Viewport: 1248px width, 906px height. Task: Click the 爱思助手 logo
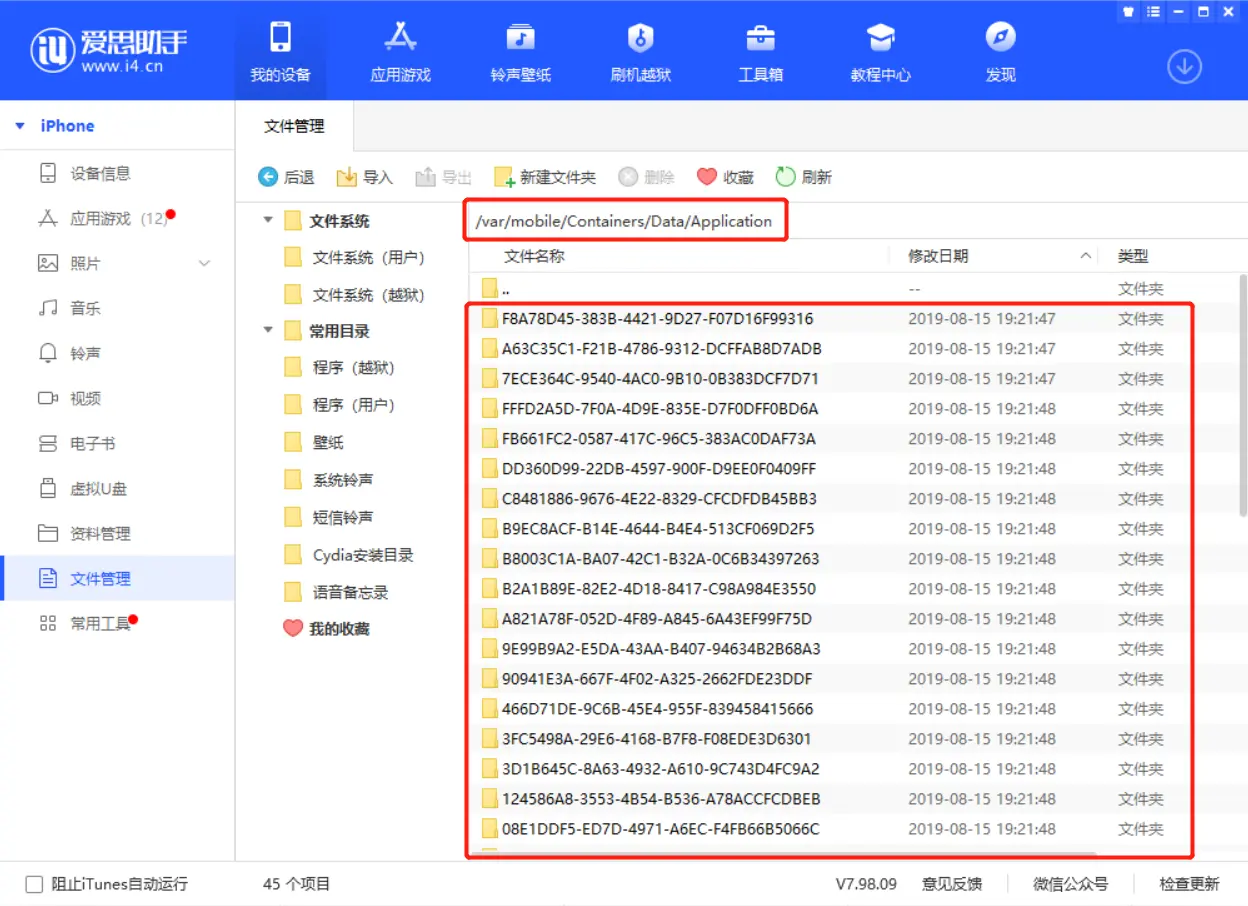point(108,50)
